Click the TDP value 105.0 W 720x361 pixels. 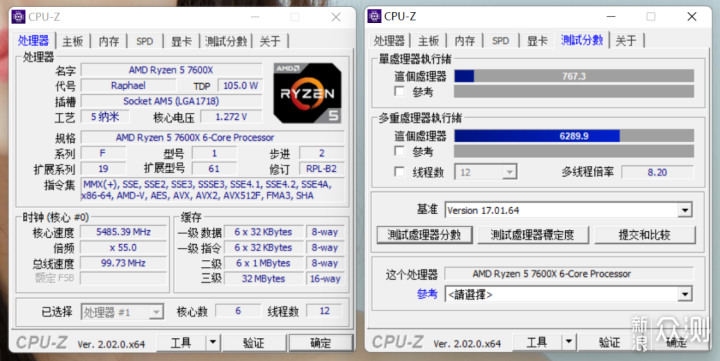point(240,85)
